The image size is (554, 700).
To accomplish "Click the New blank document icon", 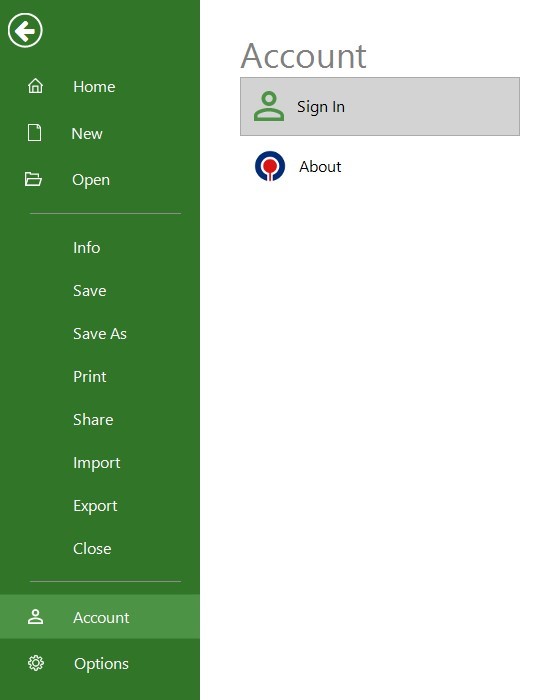I will 34,133.
